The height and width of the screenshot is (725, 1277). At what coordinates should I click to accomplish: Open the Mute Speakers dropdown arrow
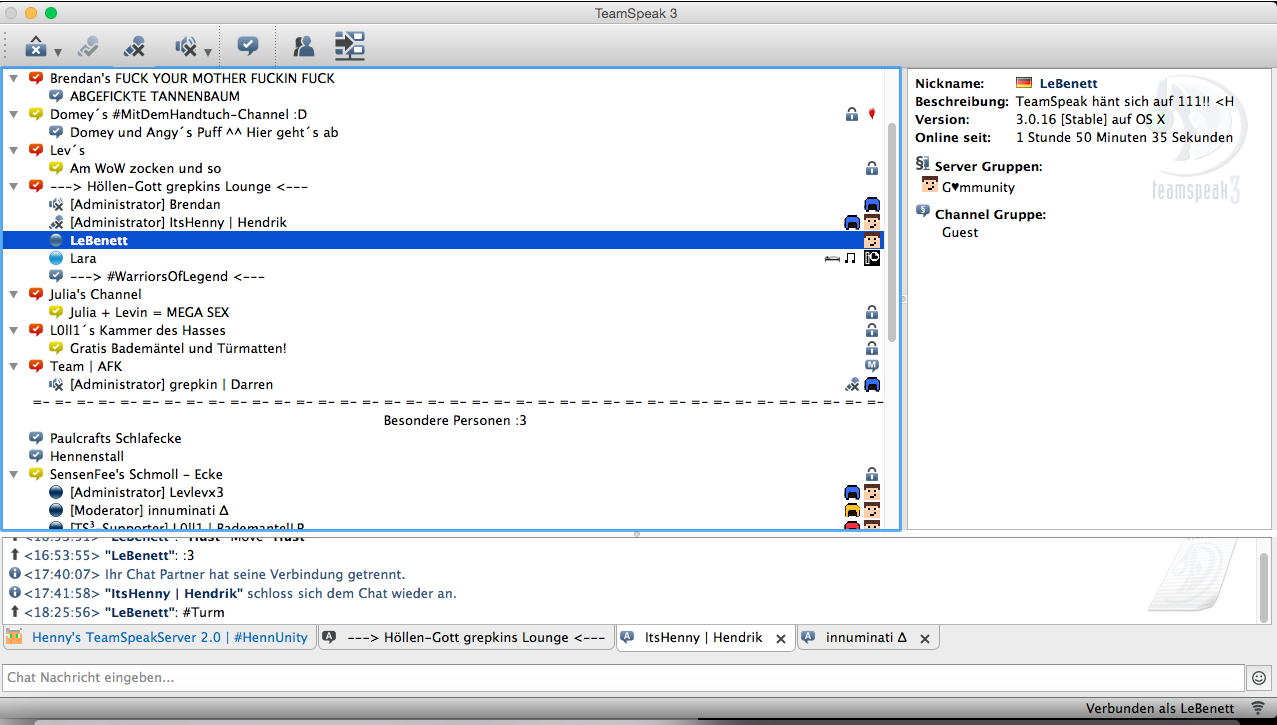coord(208,52)
